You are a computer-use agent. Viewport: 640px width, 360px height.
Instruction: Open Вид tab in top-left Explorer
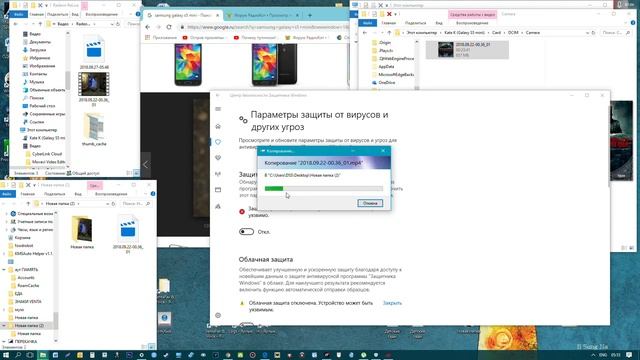pyautogui.click(x=75, y=14)
